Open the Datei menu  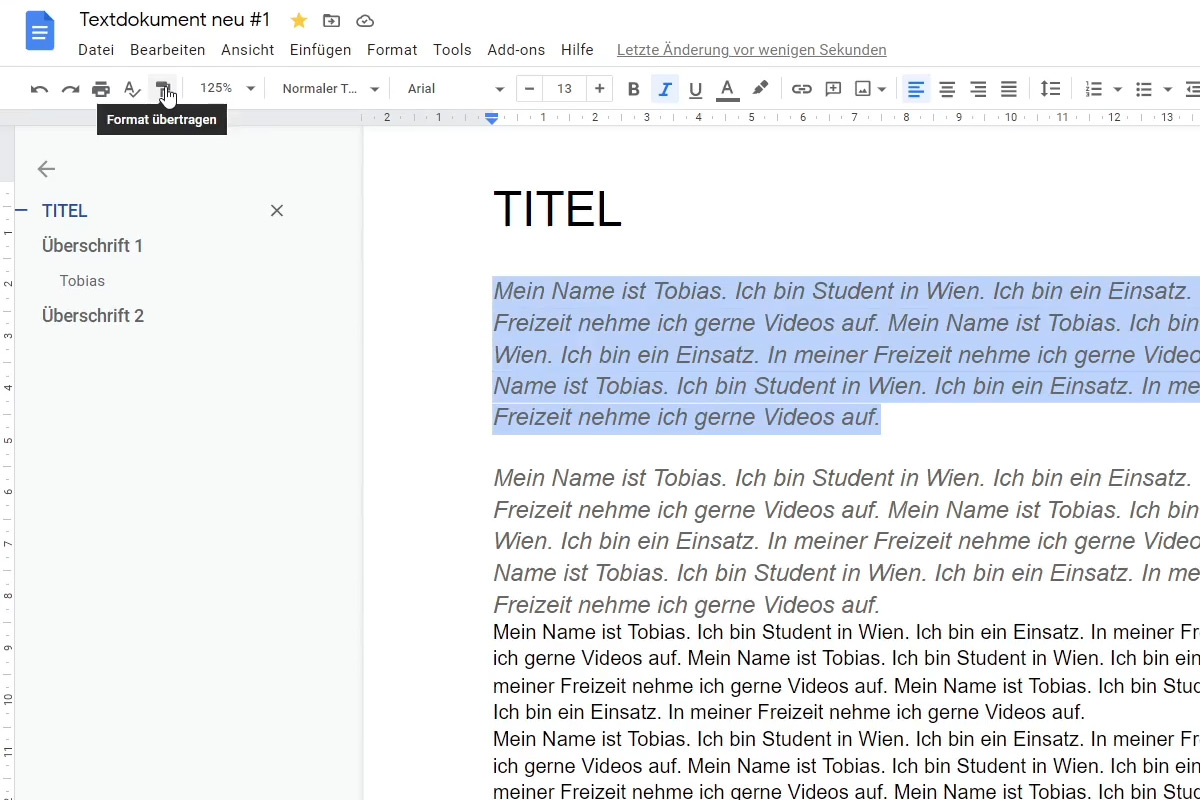point(96,50)
